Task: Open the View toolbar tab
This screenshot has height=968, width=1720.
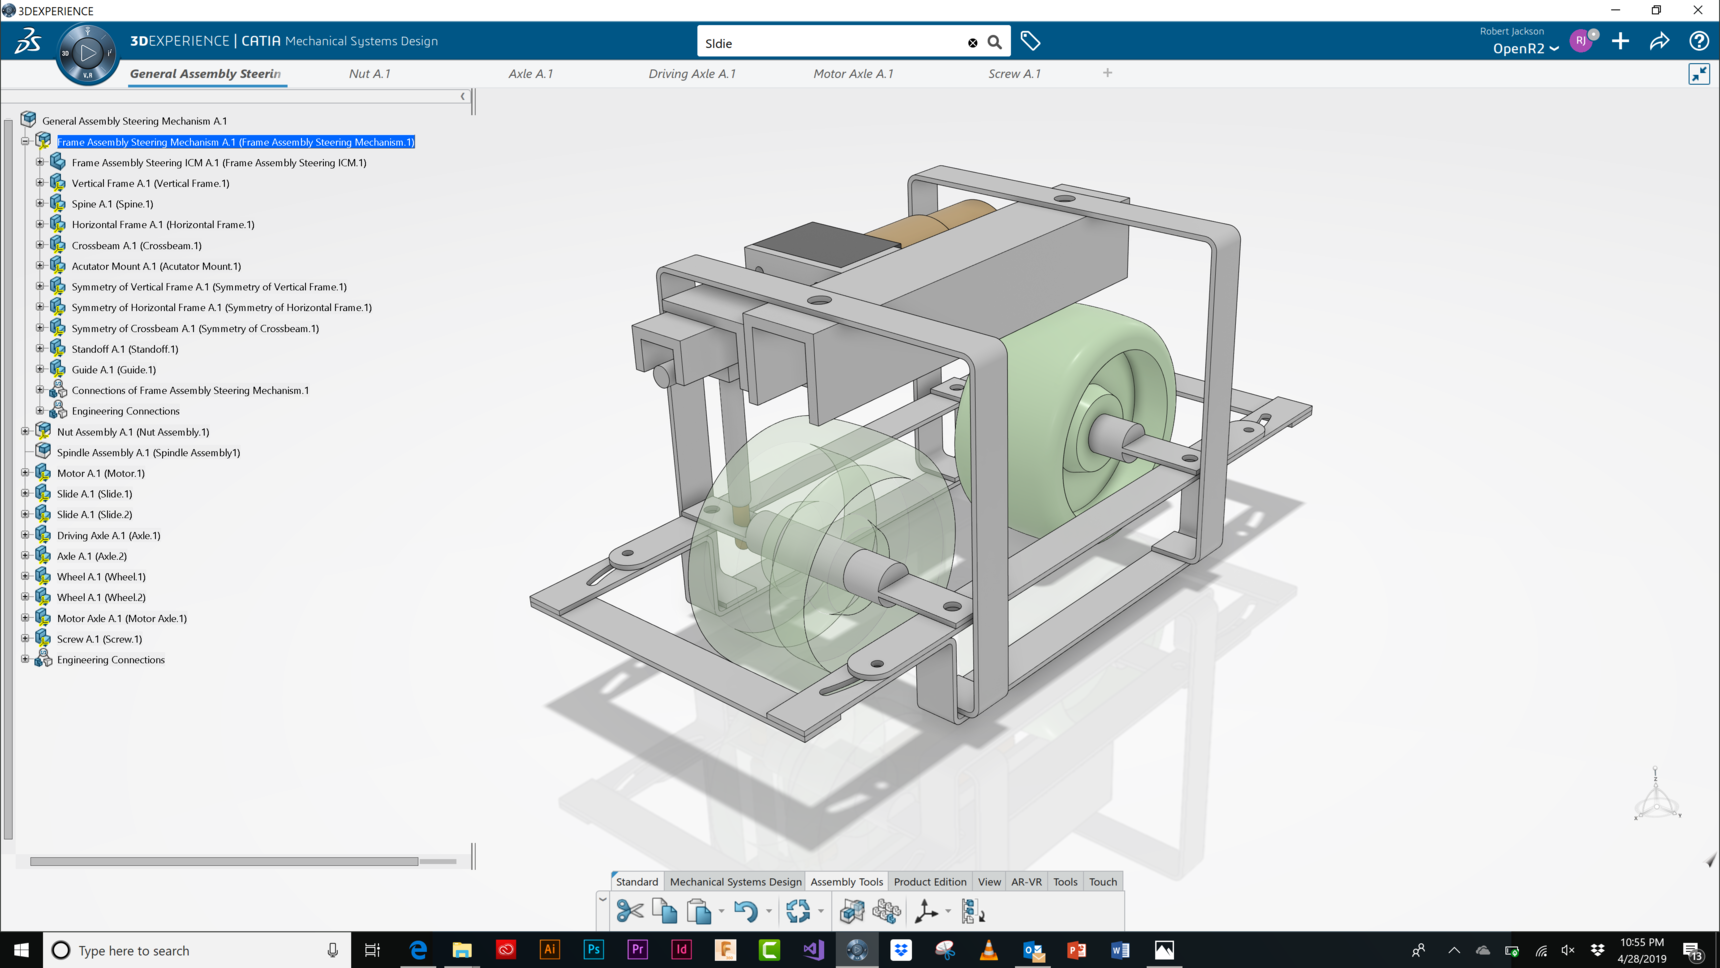Action: click(x=989, y=881)
